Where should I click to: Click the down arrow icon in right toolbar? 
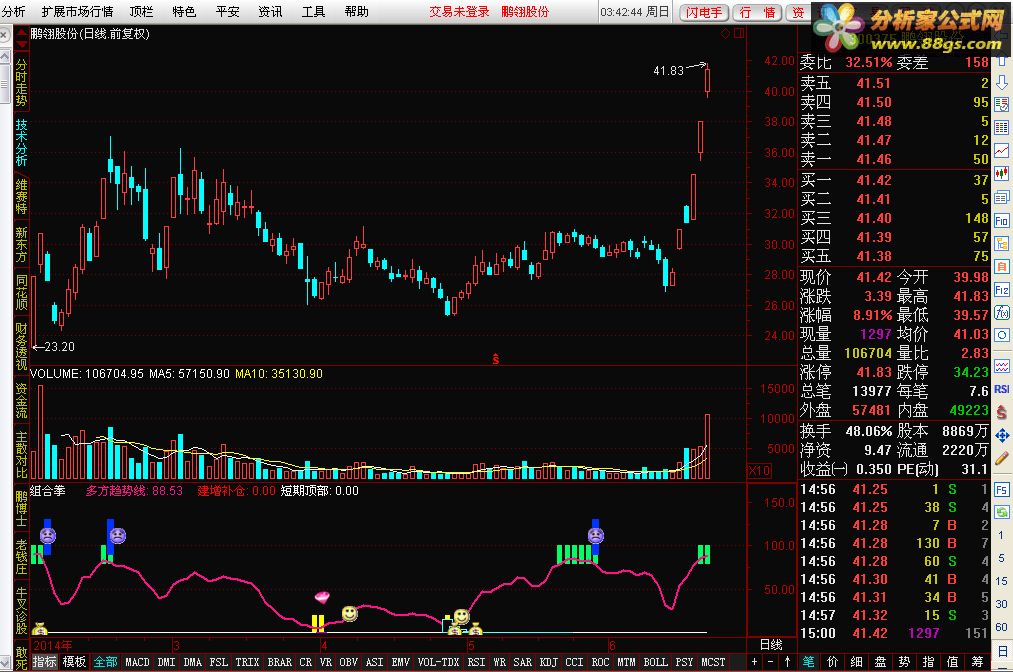(1001, 83)
